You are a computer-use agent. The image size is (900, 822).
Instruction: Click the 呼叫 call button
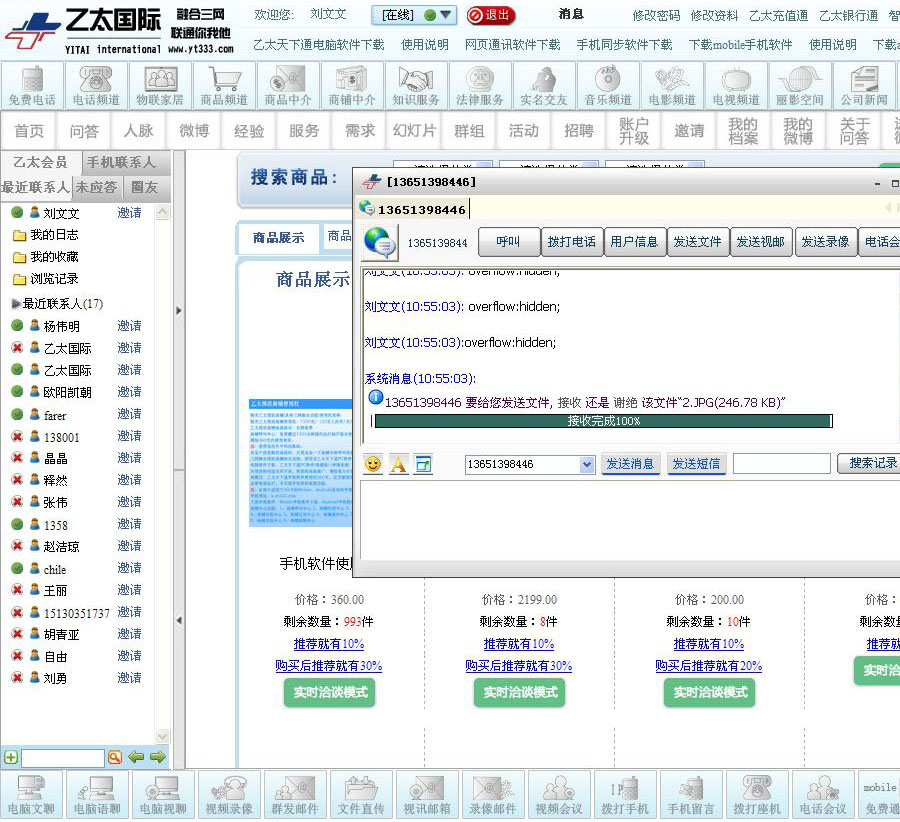point(509,242)
